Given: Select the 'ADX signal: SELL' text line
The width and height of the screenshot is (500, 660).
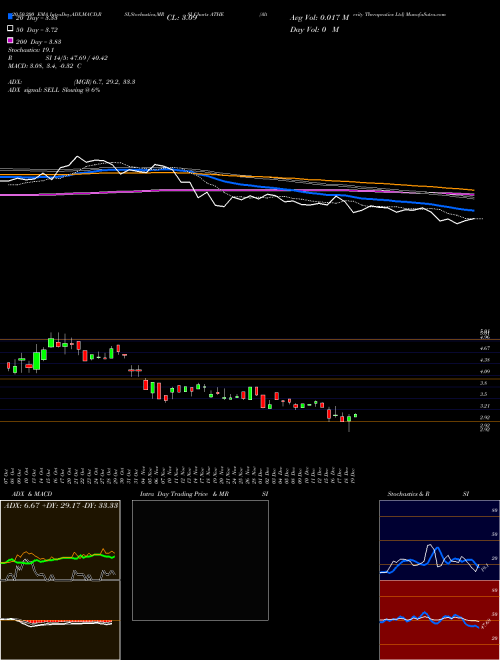Looking at the screenshot, I should coord(54,90).
